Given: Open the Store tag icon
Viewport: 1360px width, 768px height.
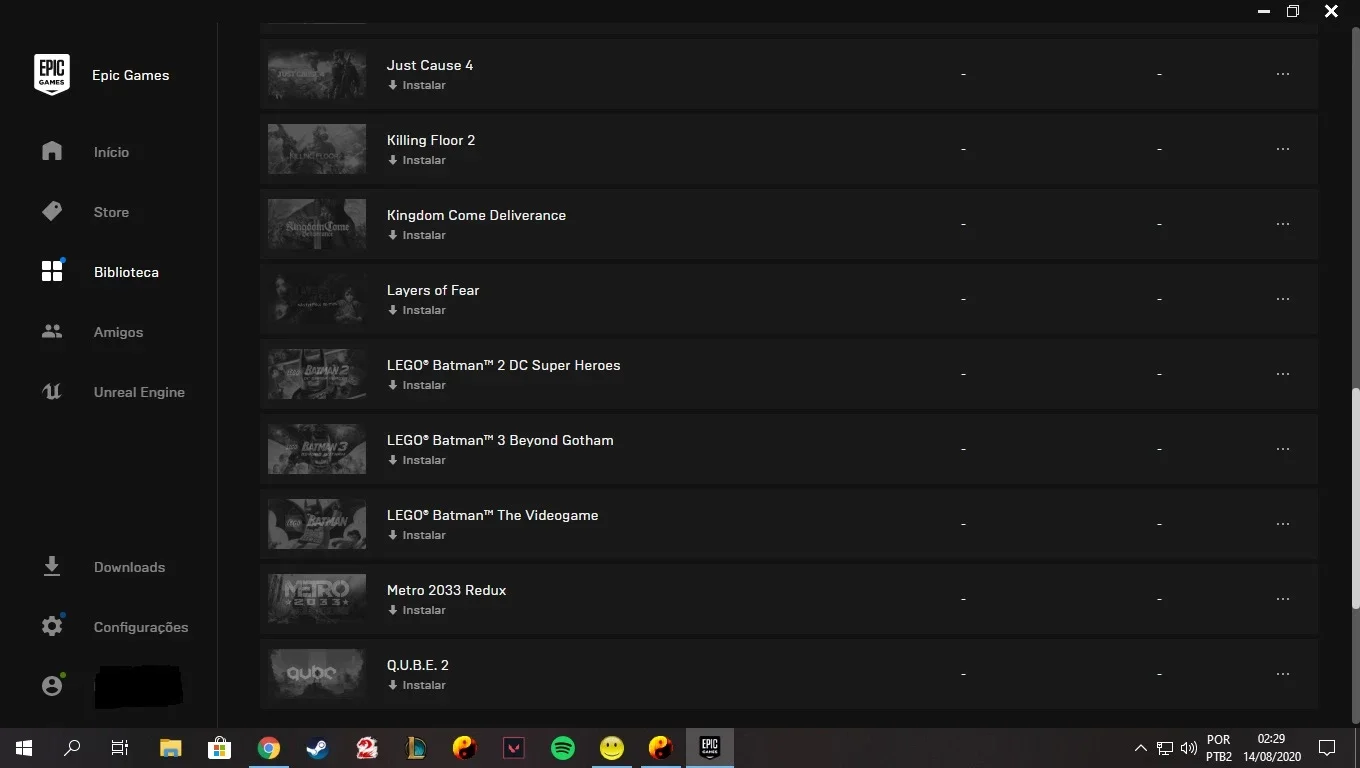Looking at the screenshot, I should pos(52,212).
